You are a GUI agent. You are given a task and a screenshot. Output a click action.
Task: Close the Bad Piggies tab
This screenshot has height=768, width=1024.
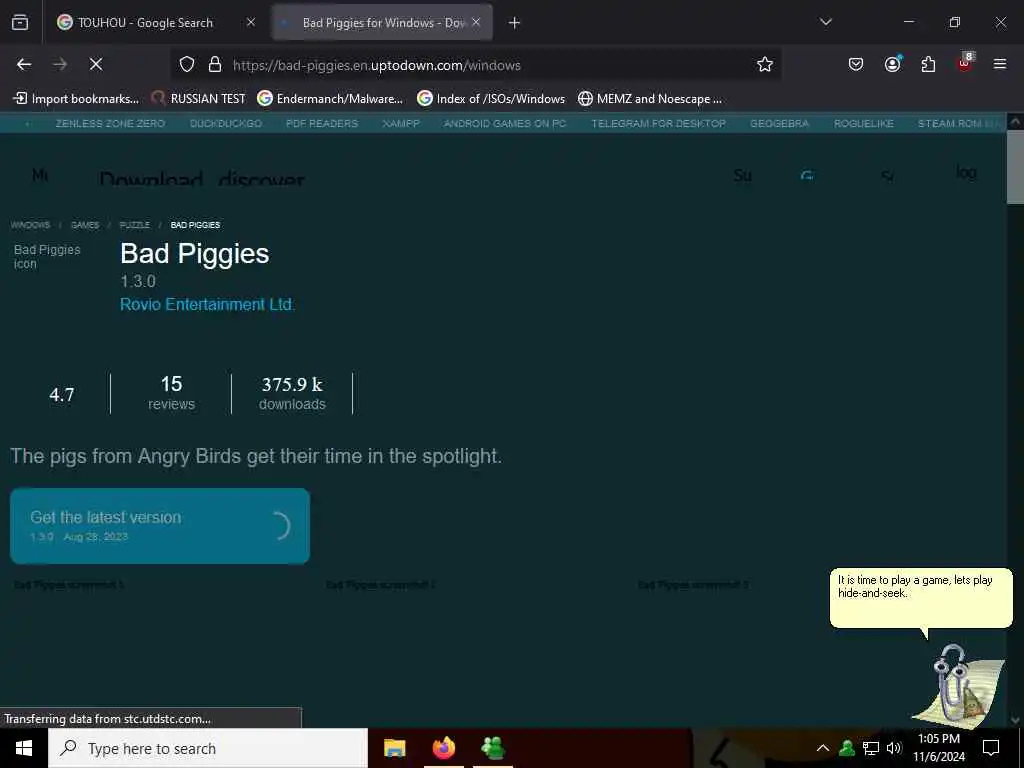point(476,23)
